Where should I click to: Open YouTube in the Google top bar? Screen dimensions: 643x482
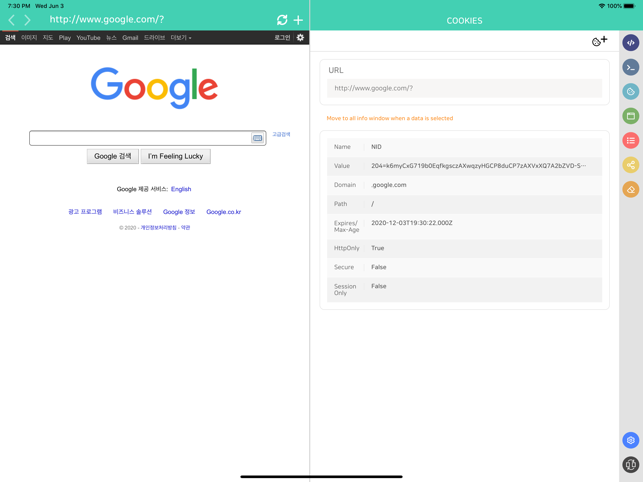[88, 38]
